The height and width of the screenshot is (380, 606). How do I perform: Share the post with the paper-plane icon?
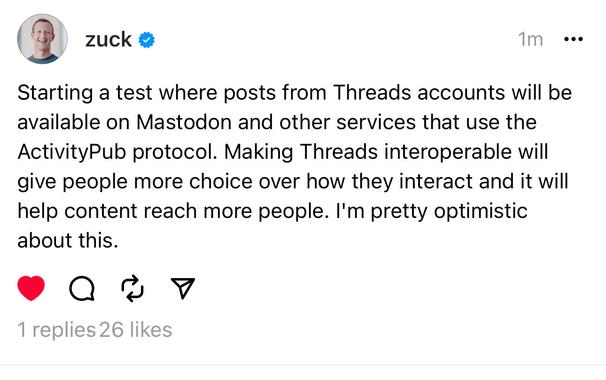click(183, 288)
